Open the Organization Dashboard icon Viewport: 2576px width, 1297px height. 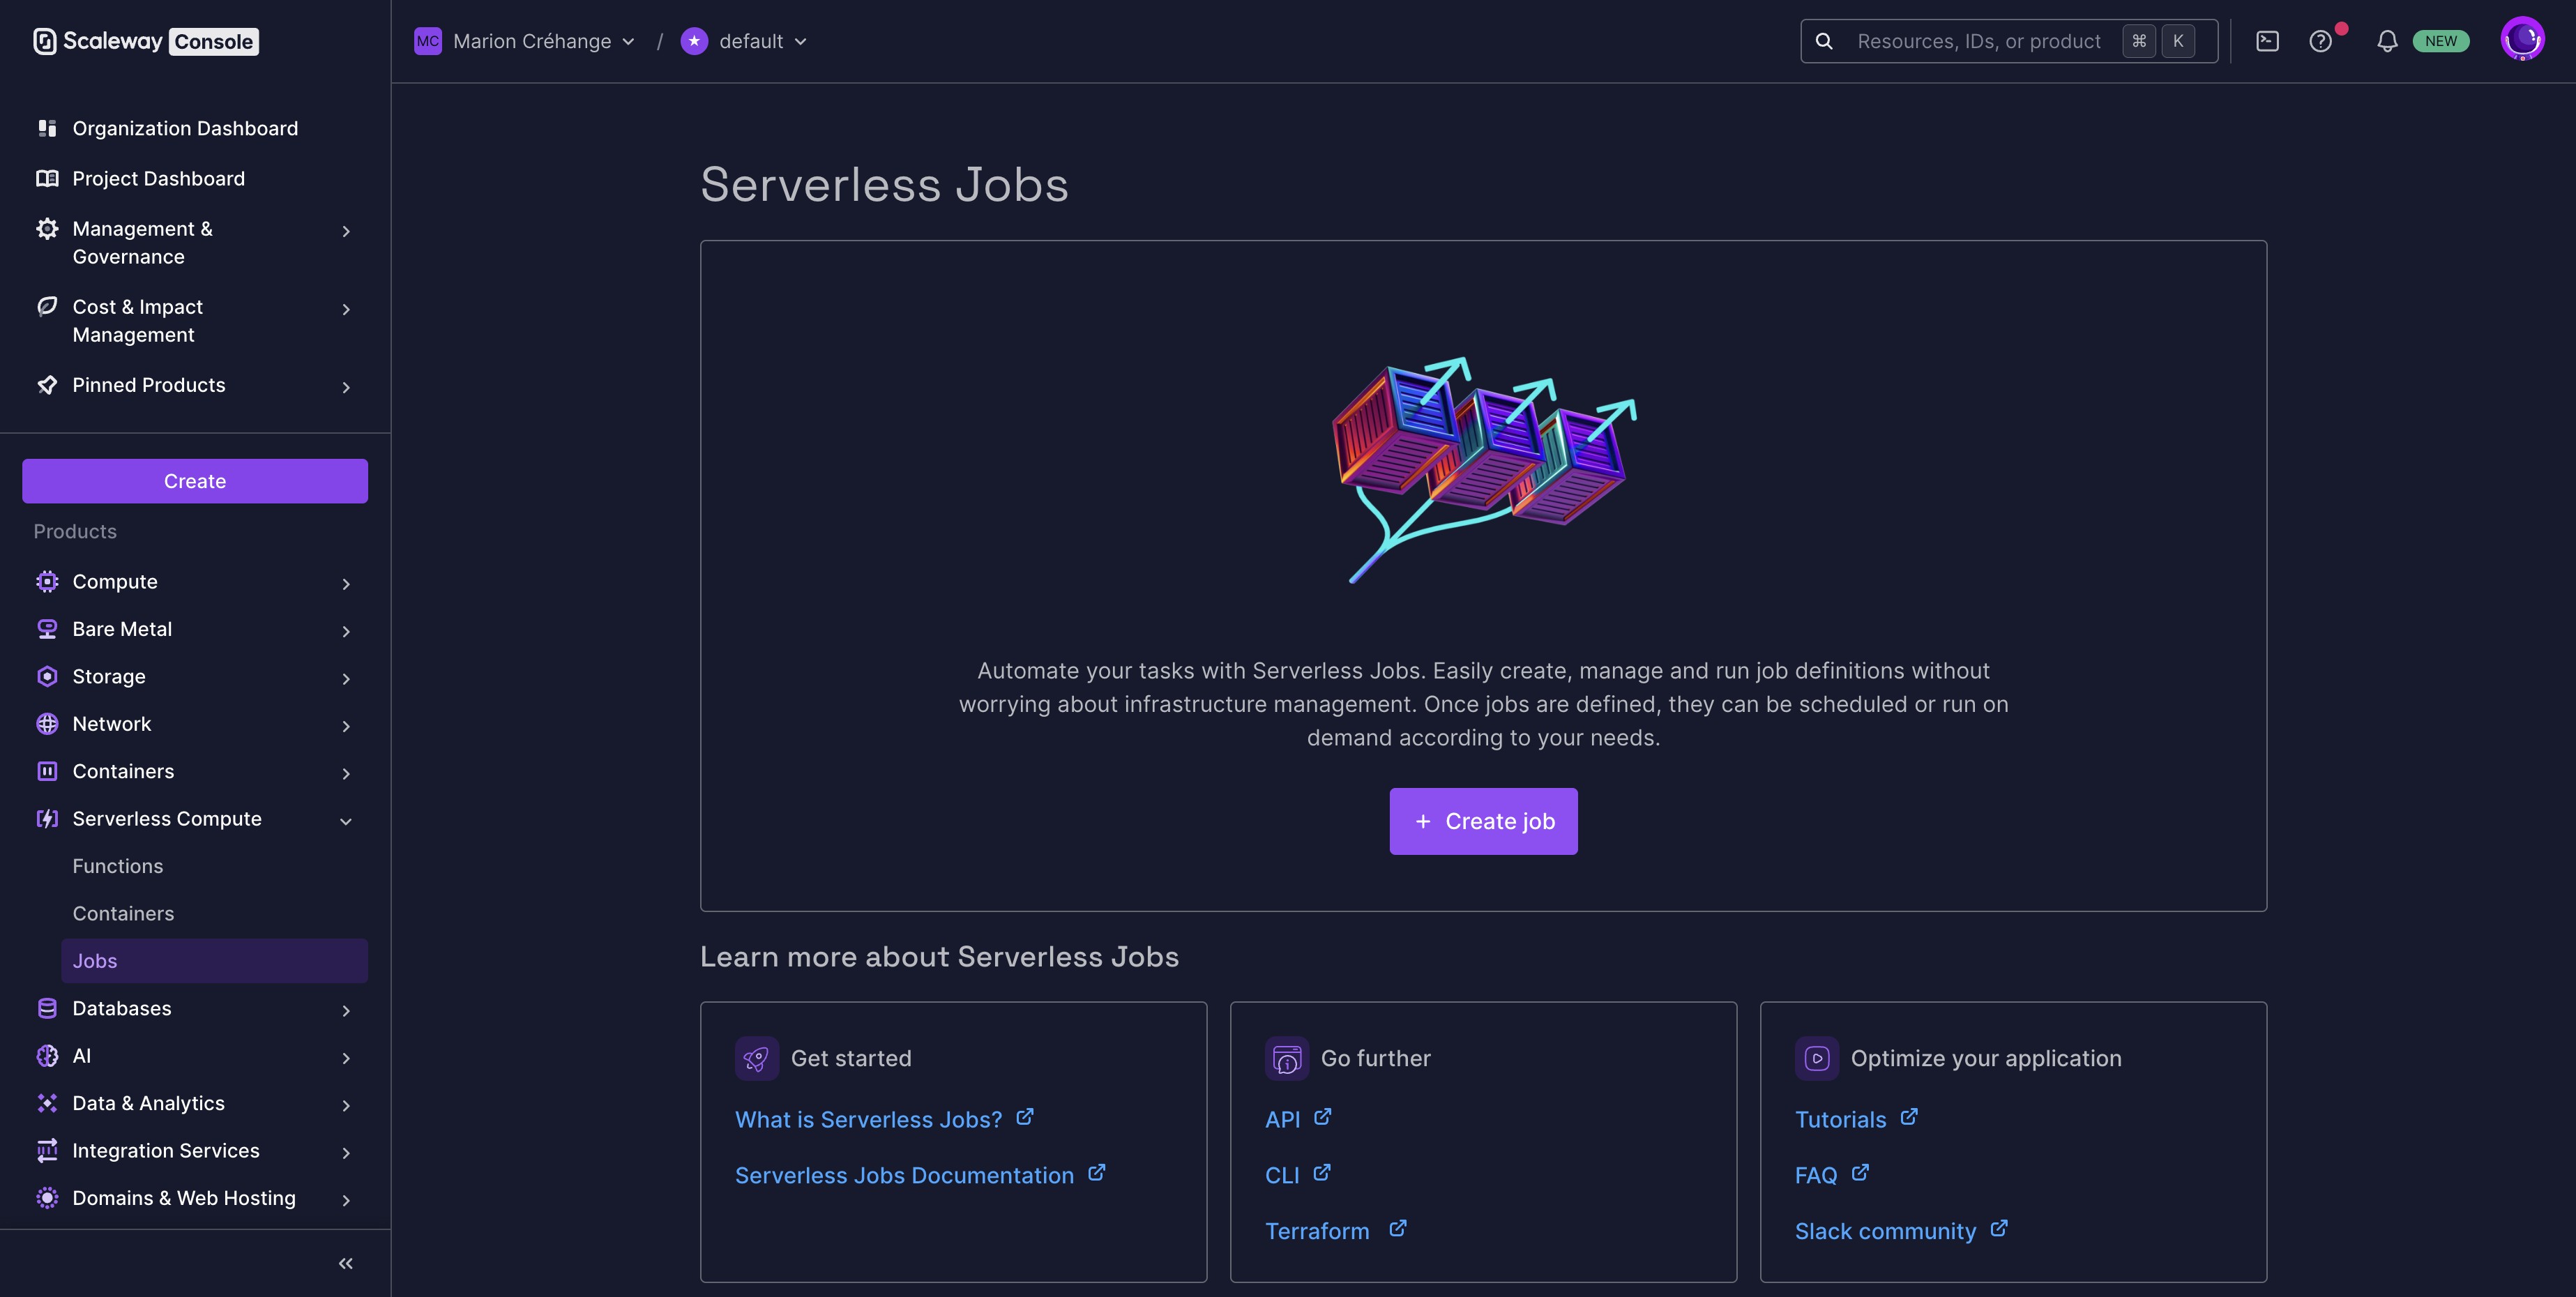(47, 128)
